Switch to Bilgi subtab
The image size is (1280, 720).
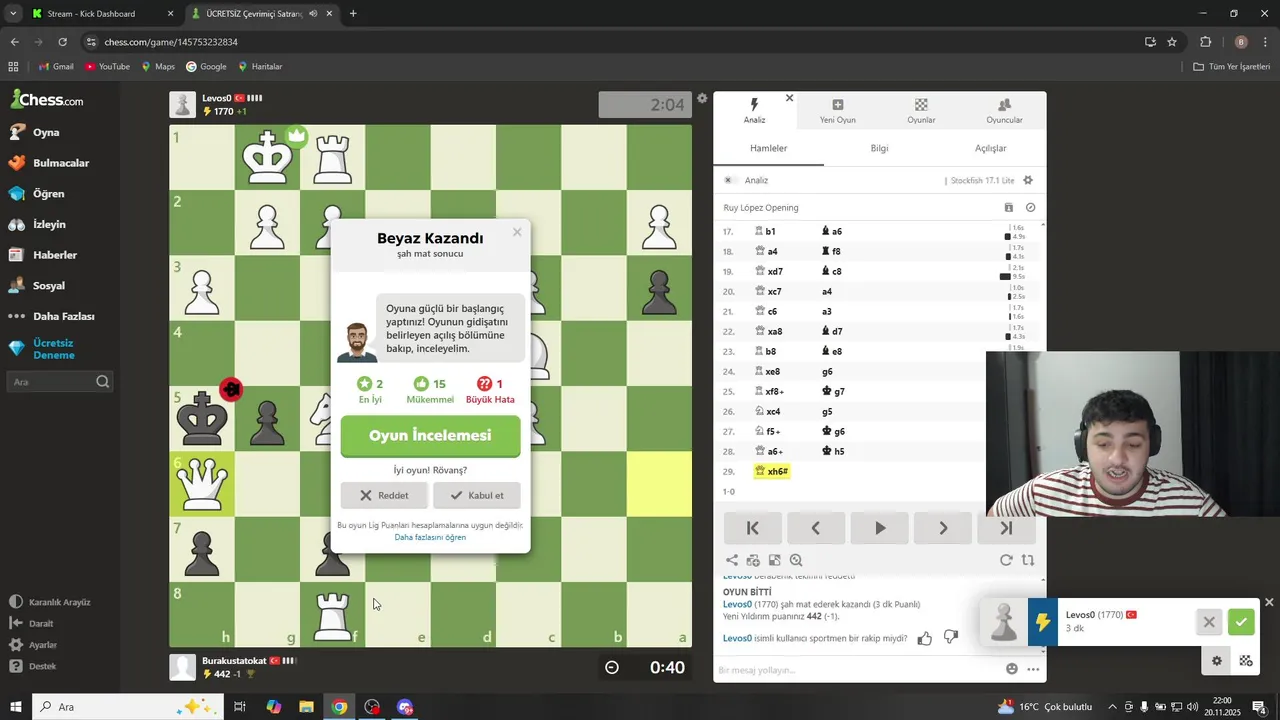tap(879, 148)
